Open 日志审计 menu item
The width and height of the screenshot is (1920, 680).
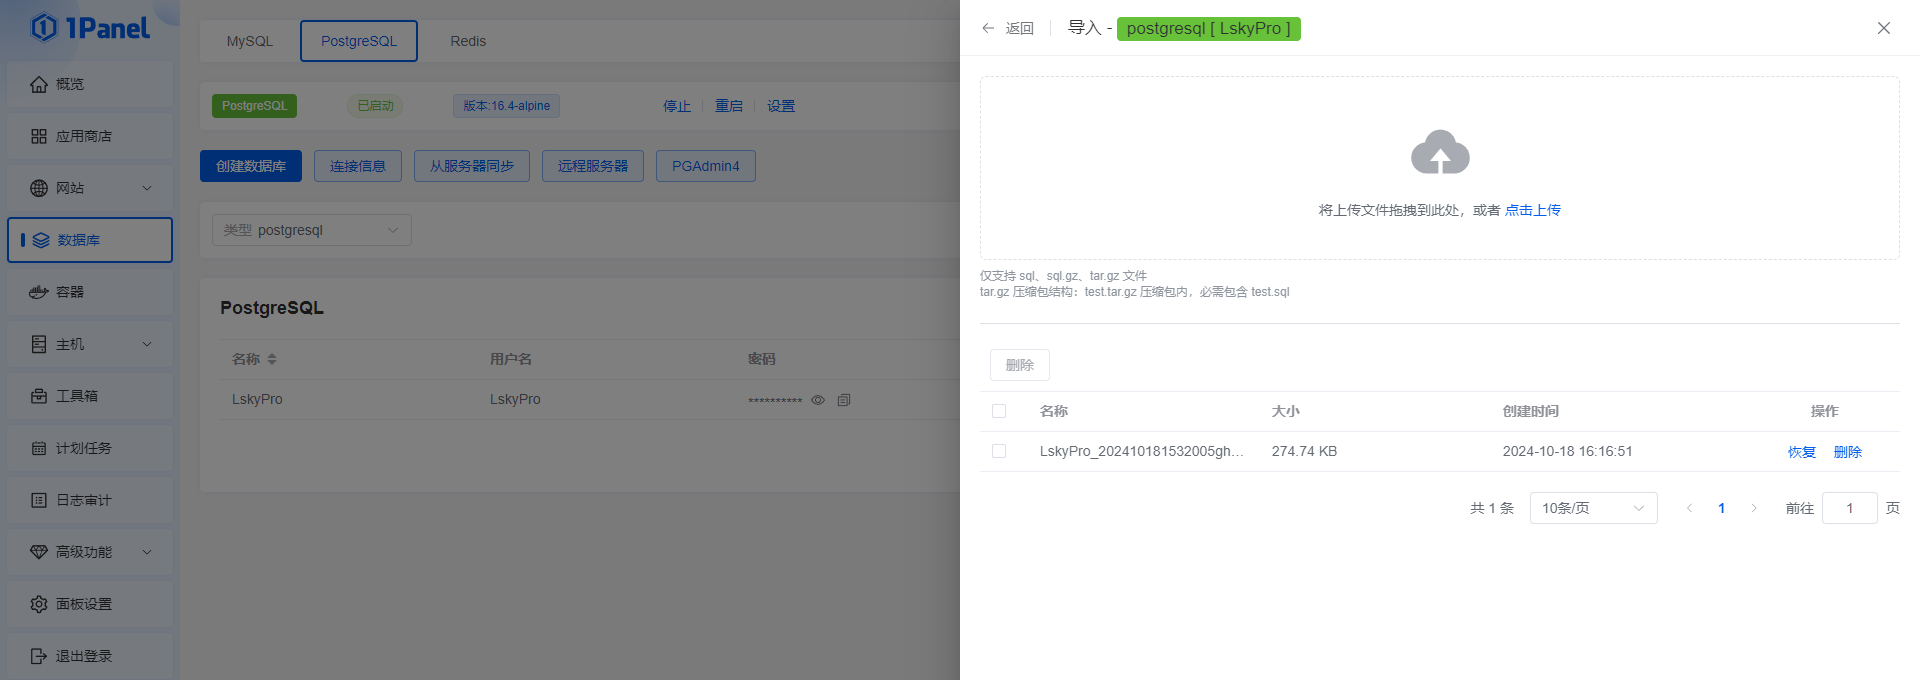[90, 500]
